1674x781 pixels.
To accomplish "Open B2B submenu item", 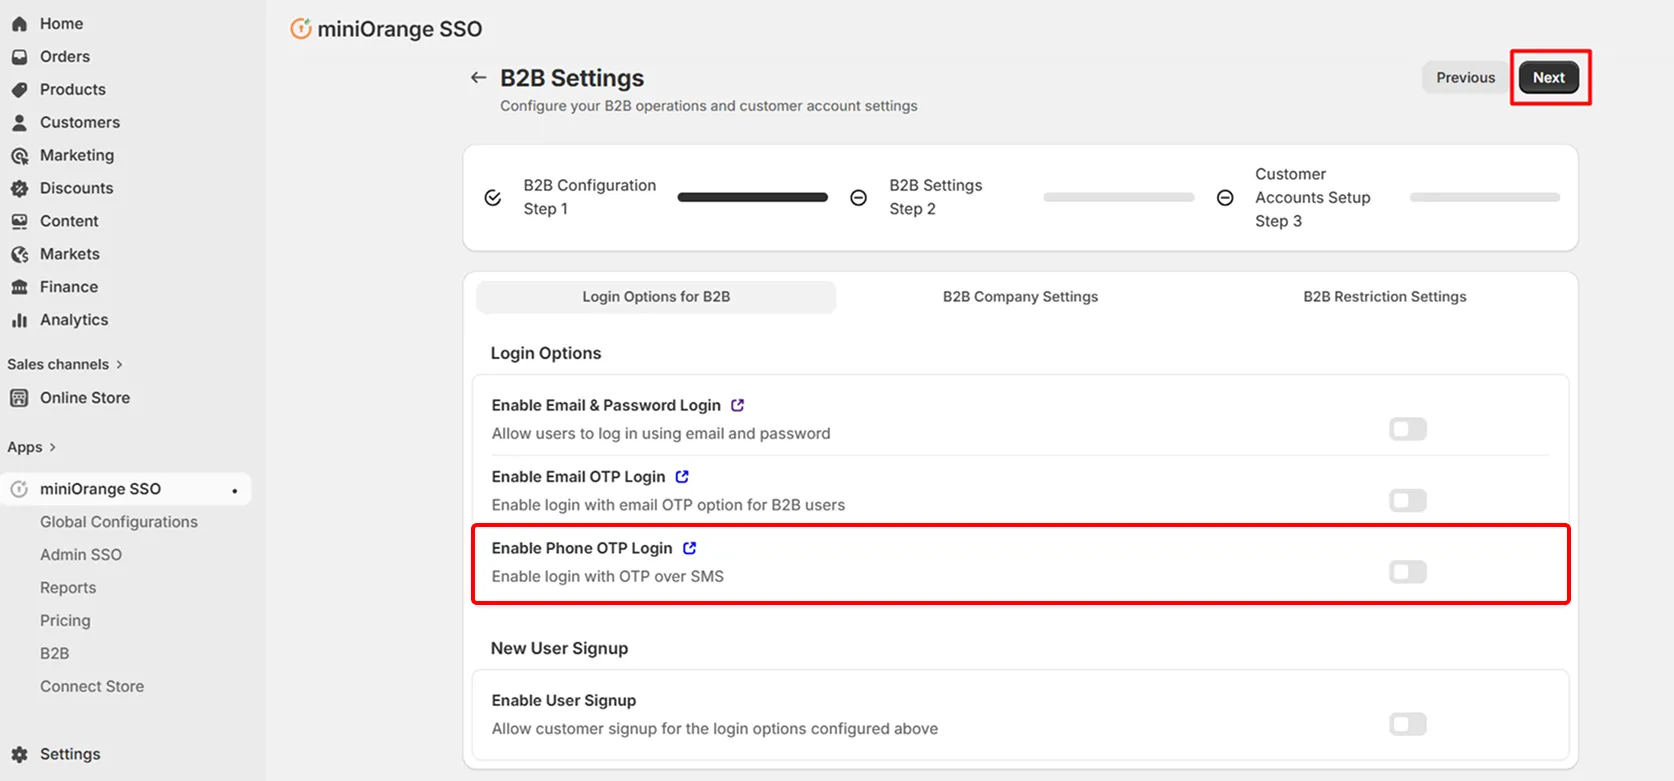I will (55, 654).
